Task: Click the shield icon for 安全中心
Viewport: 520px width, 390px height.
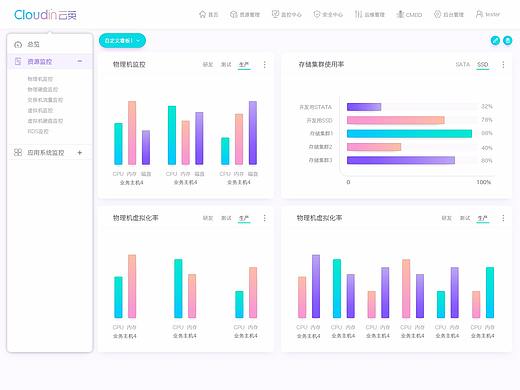Action: tap(317, 14)
